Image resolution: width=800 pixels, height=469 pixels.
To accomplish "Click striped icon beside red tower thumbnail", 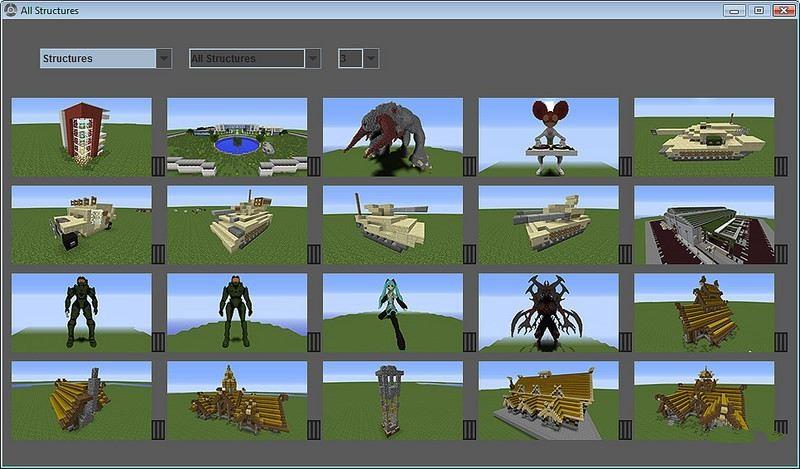I will 159,166.
